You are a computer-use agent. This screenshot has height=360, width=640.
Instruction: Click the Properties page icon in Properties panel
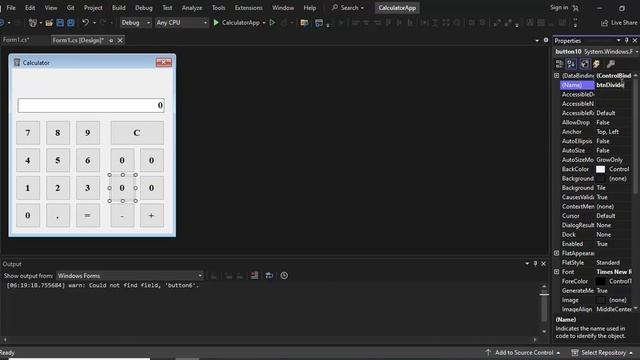pos(584,64)
